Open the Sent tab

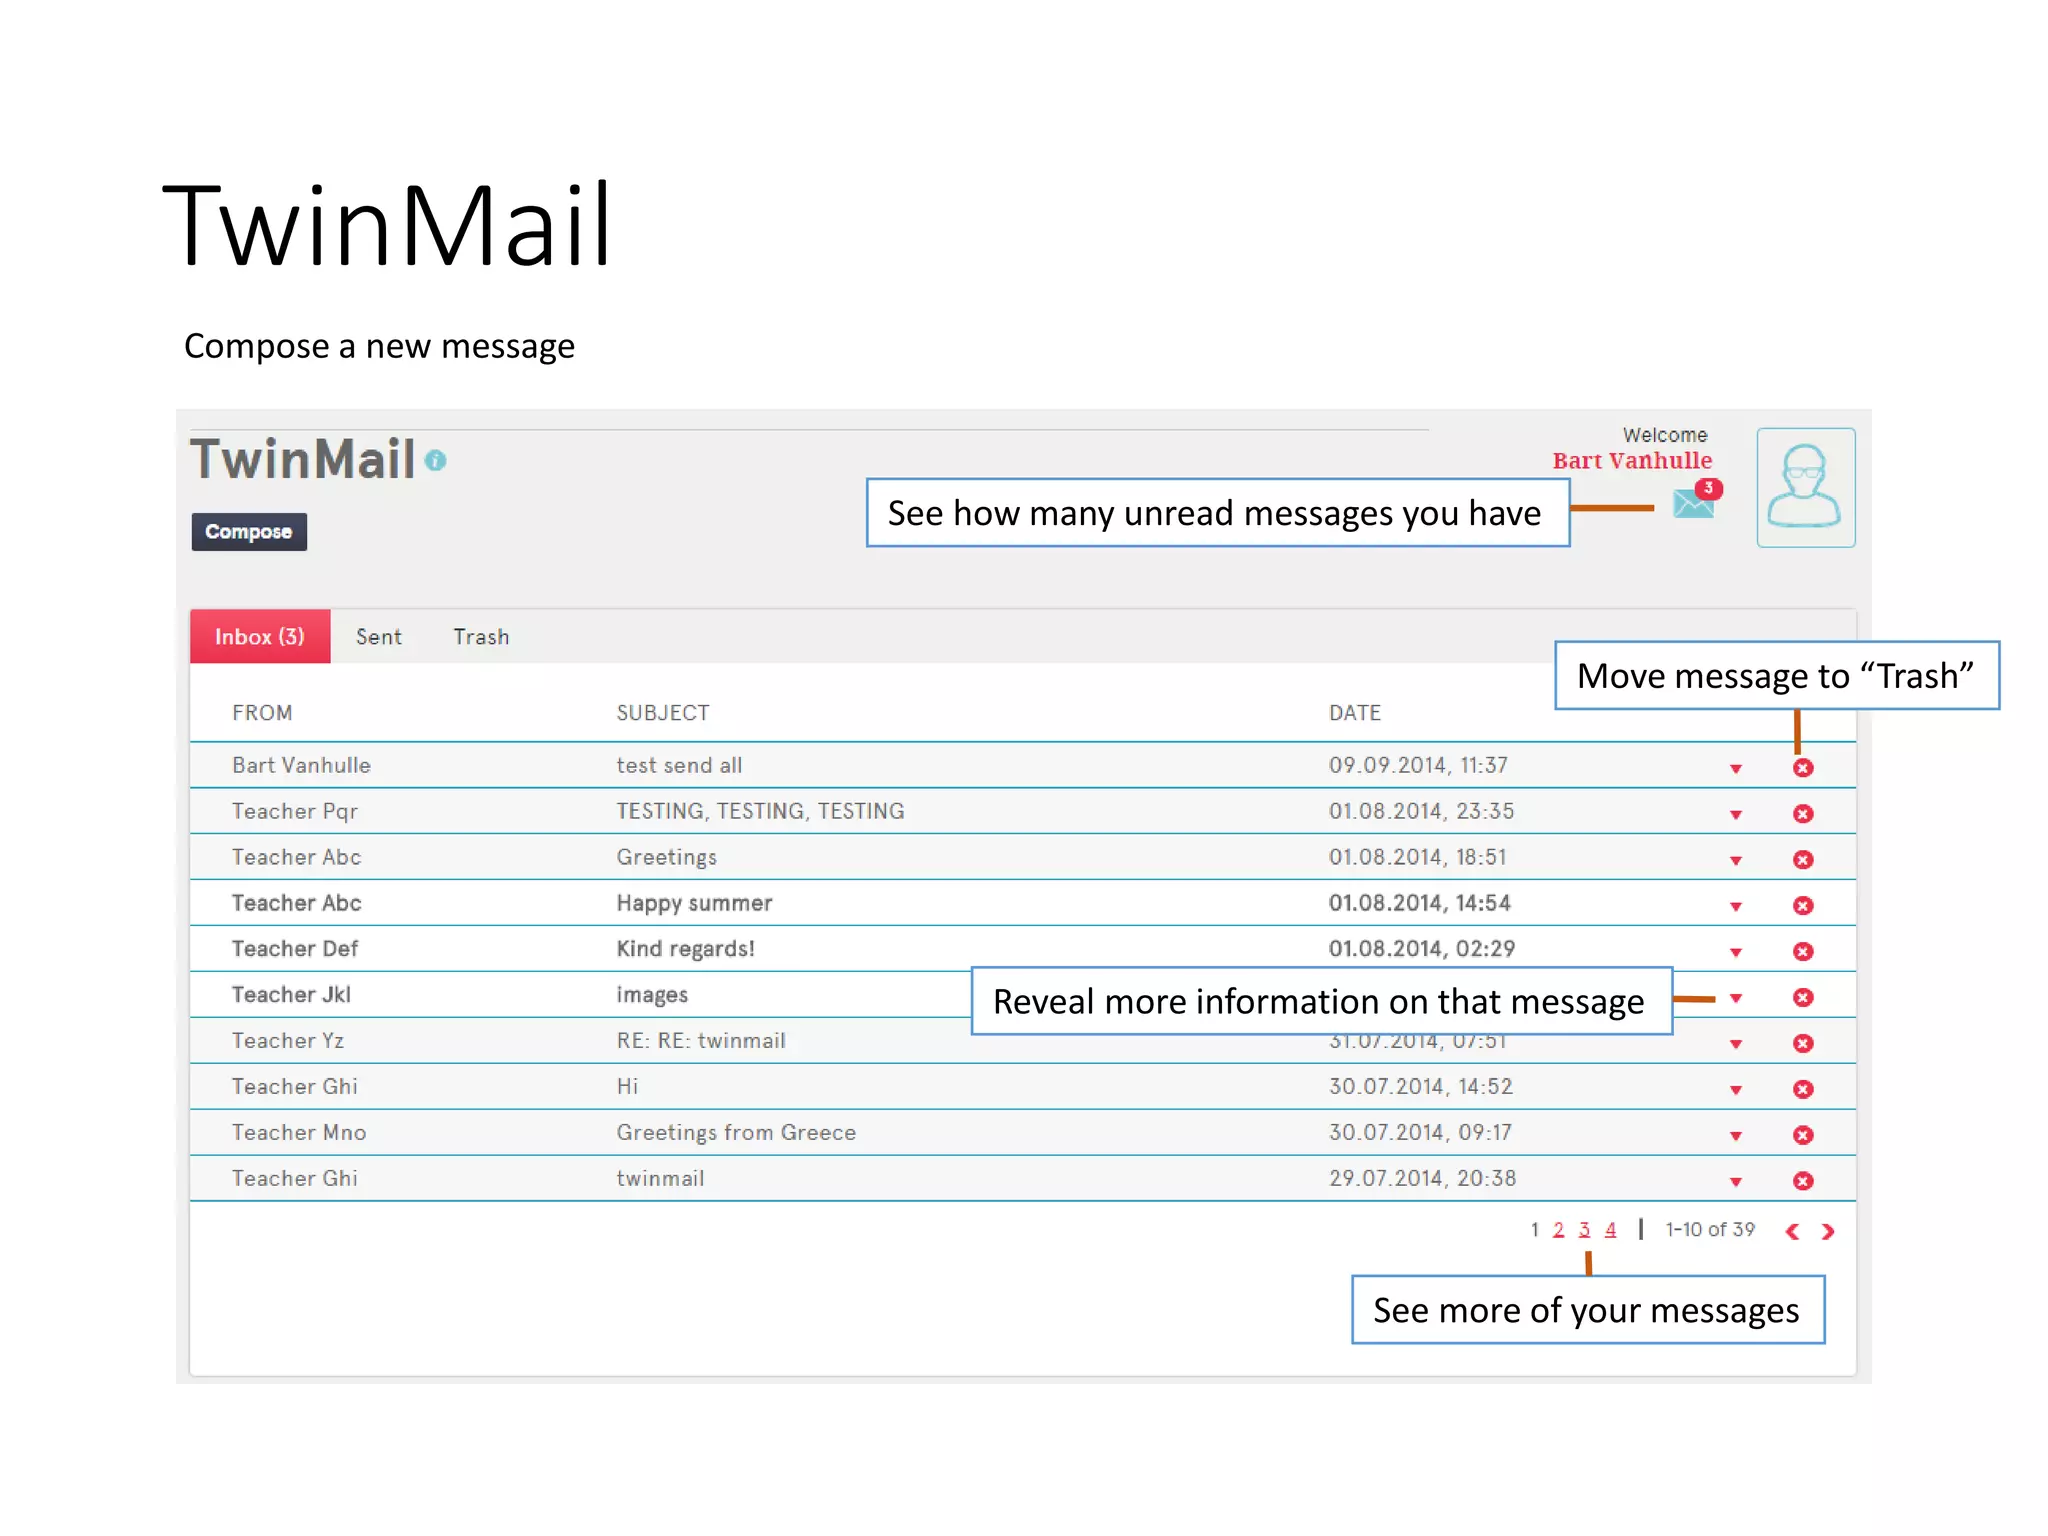coord(379,637)
